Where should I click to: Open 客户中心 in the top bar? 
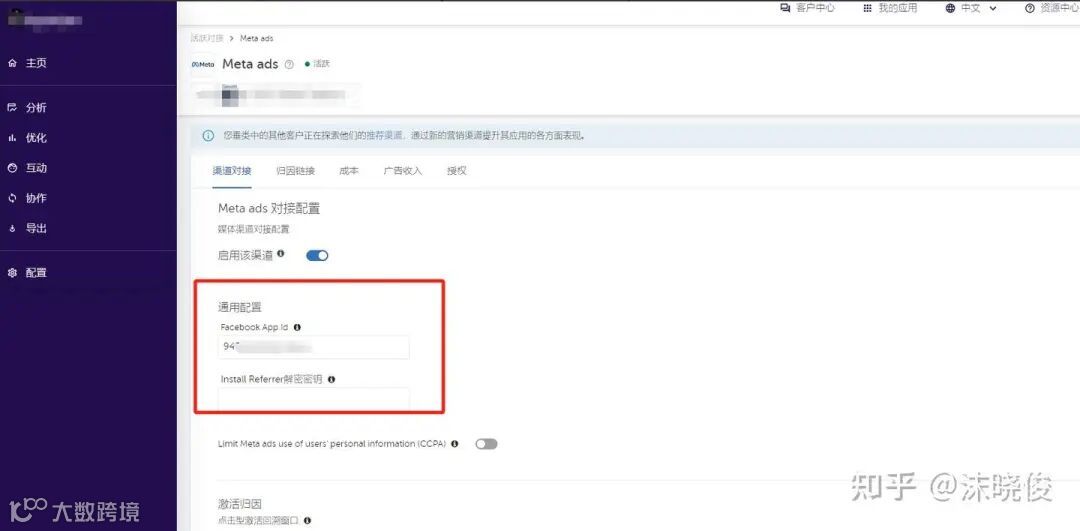coord(815,8)
